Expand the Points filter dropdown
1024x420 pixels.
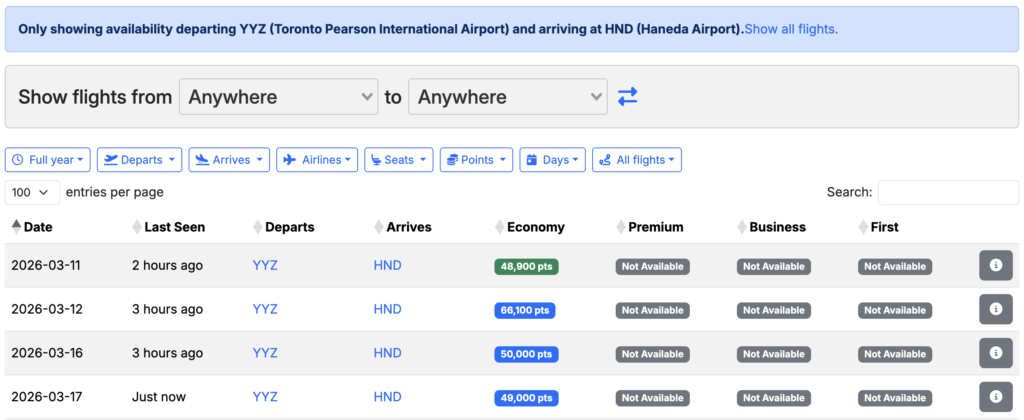click(476, 160)
